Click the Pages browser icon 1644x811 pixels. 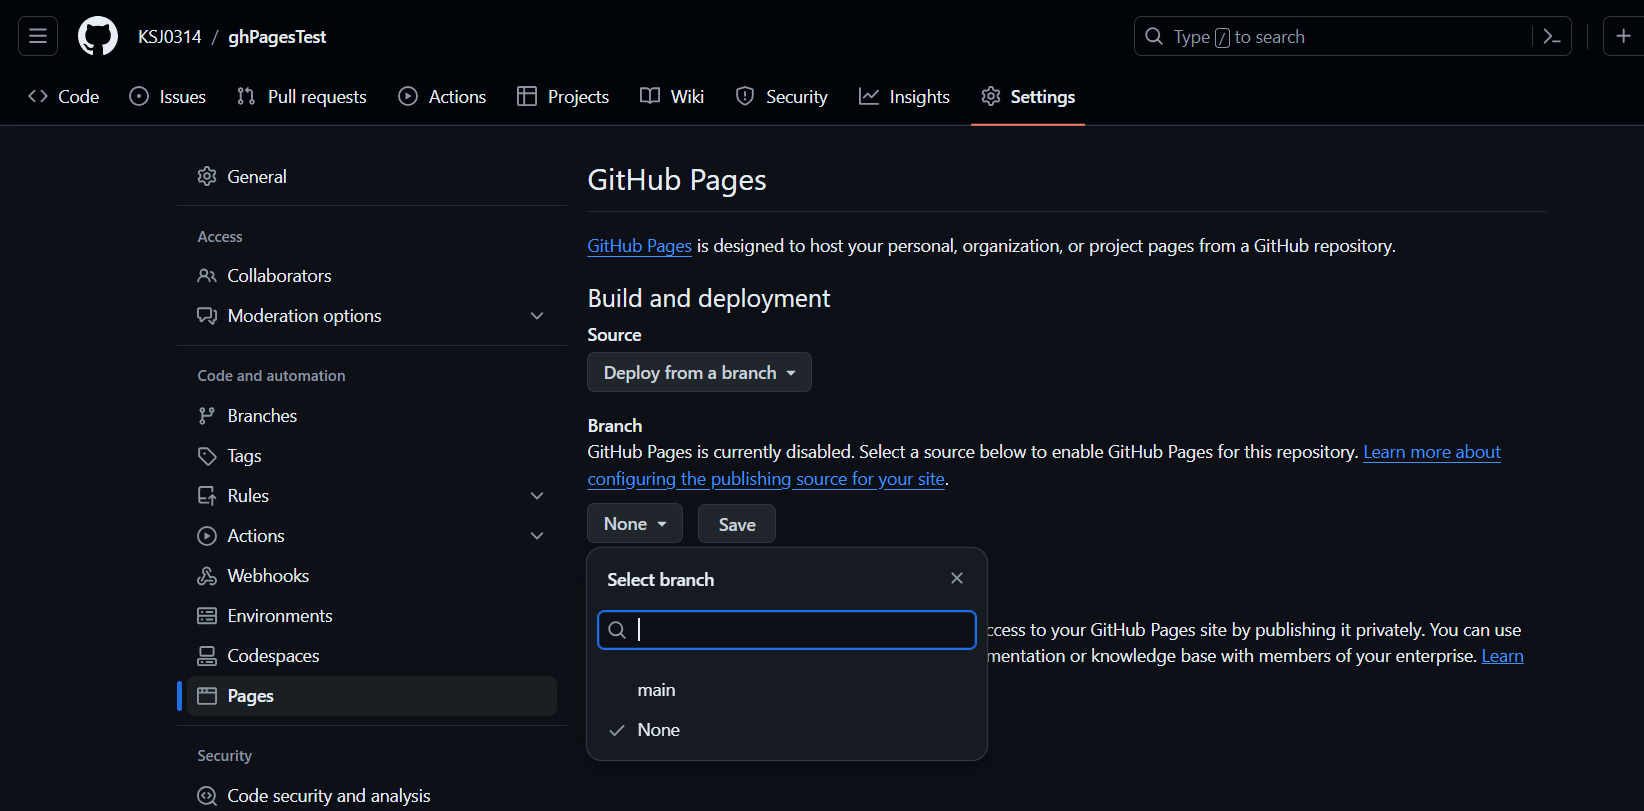click(207, 696)
